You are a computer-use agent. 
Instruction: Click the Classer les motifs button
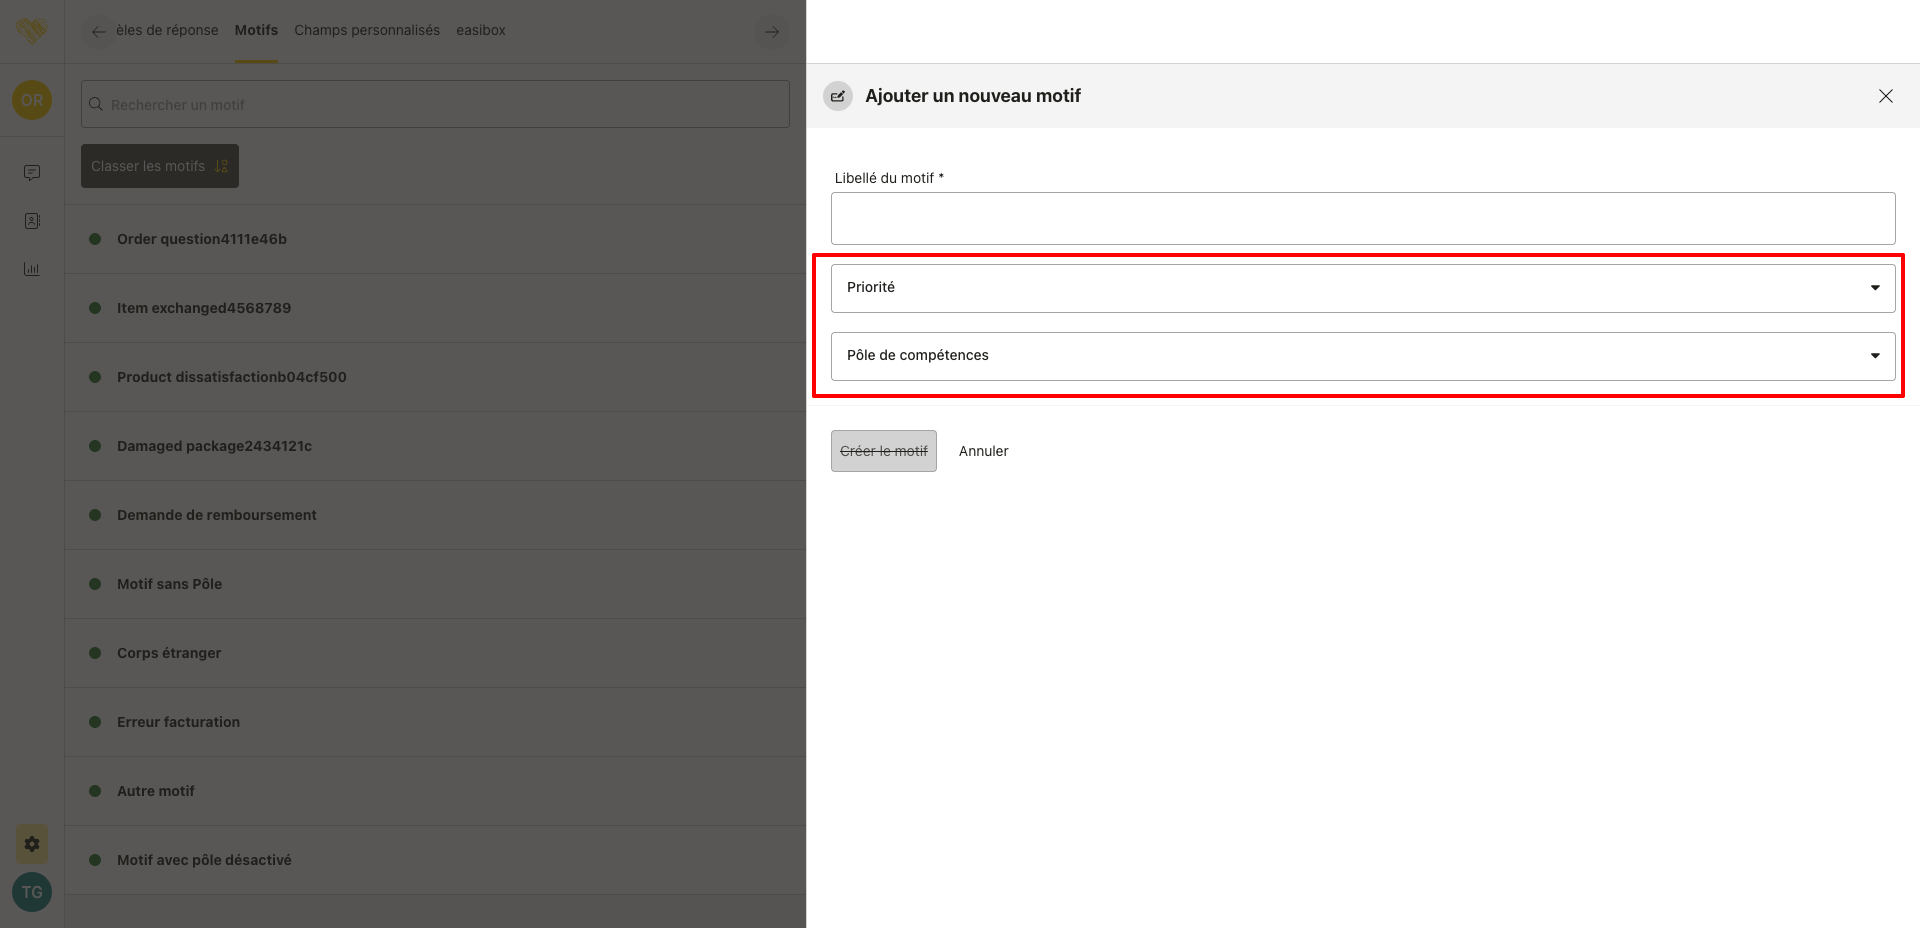(x=160, y=166)
